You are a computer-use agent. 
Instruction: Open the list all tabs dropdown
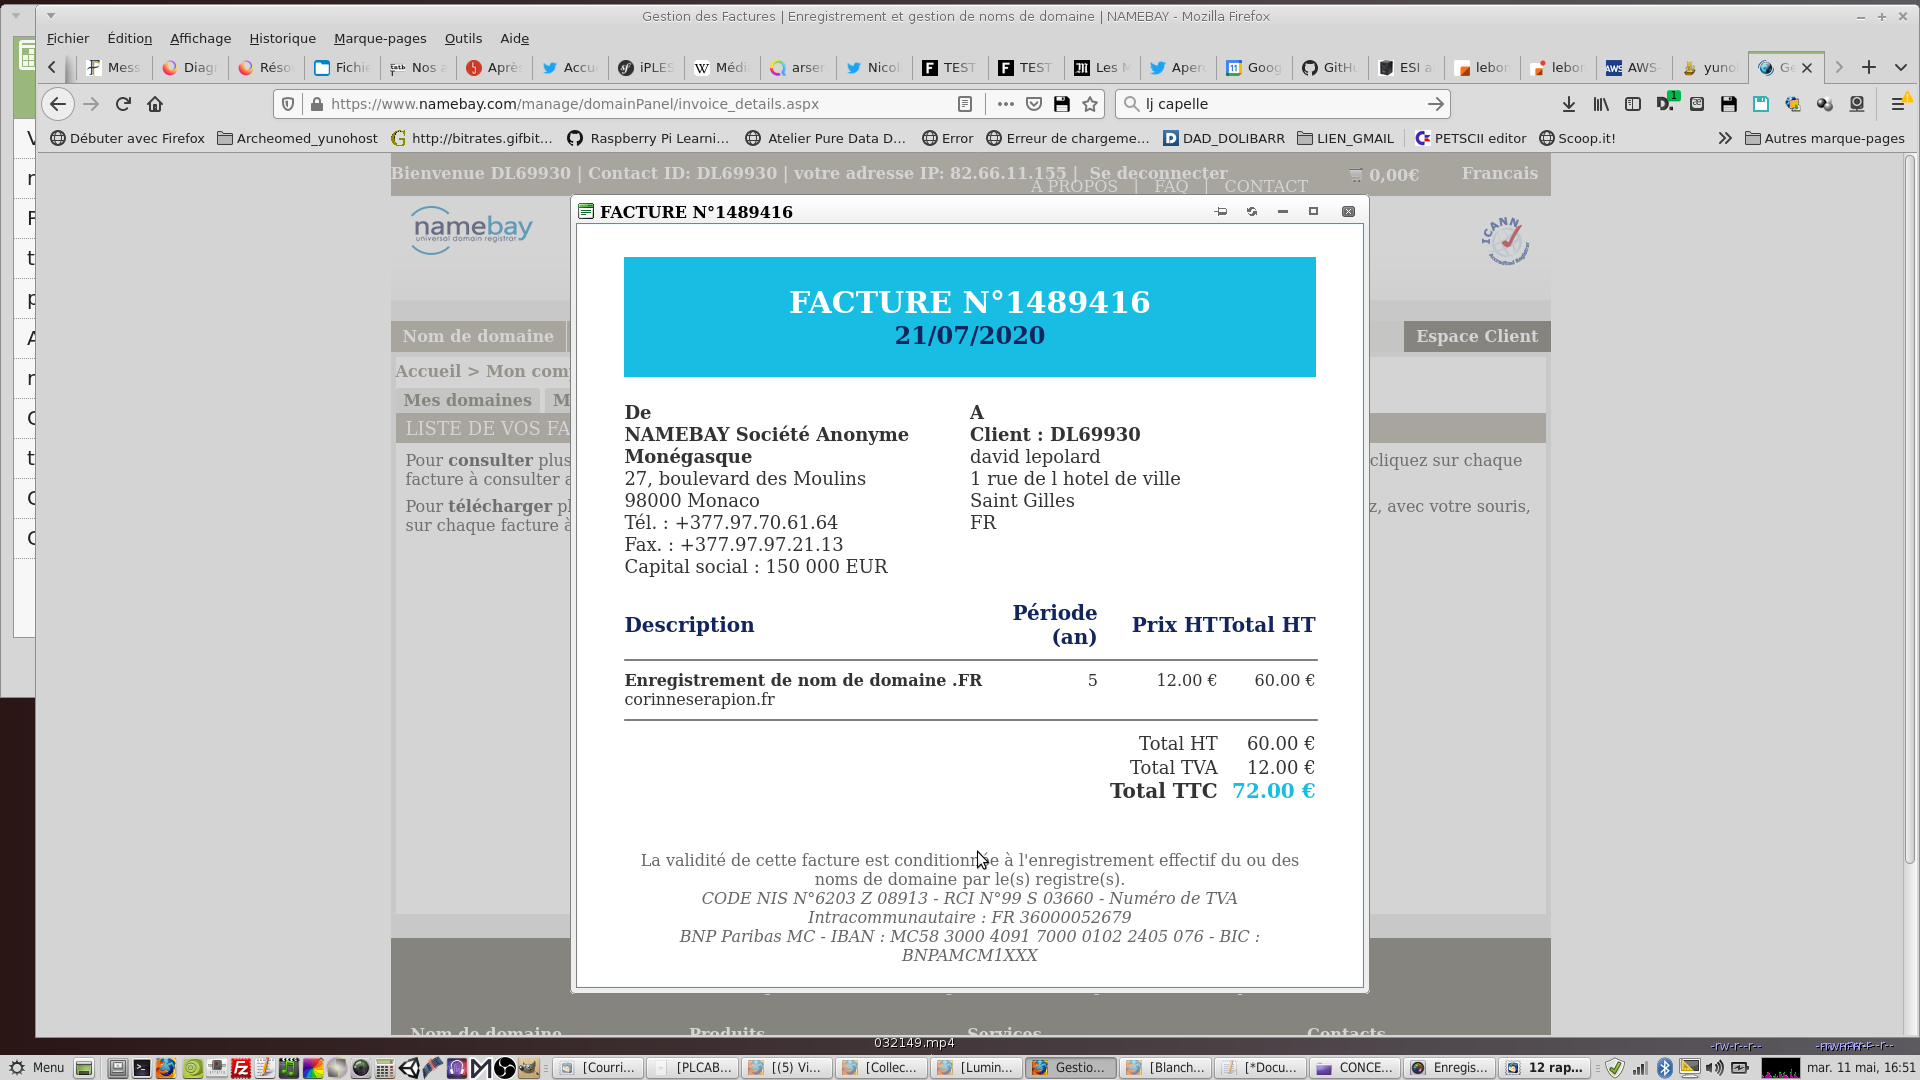(1901, 67)
